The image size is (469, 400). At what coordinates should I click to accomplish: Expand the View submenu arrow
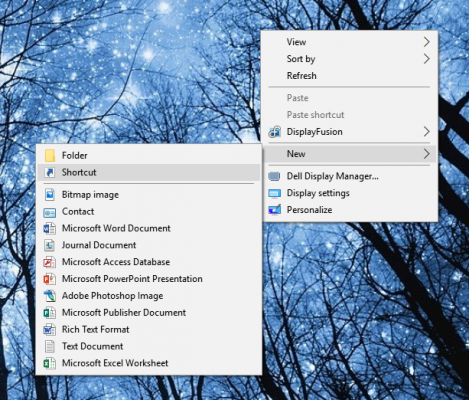426,42
